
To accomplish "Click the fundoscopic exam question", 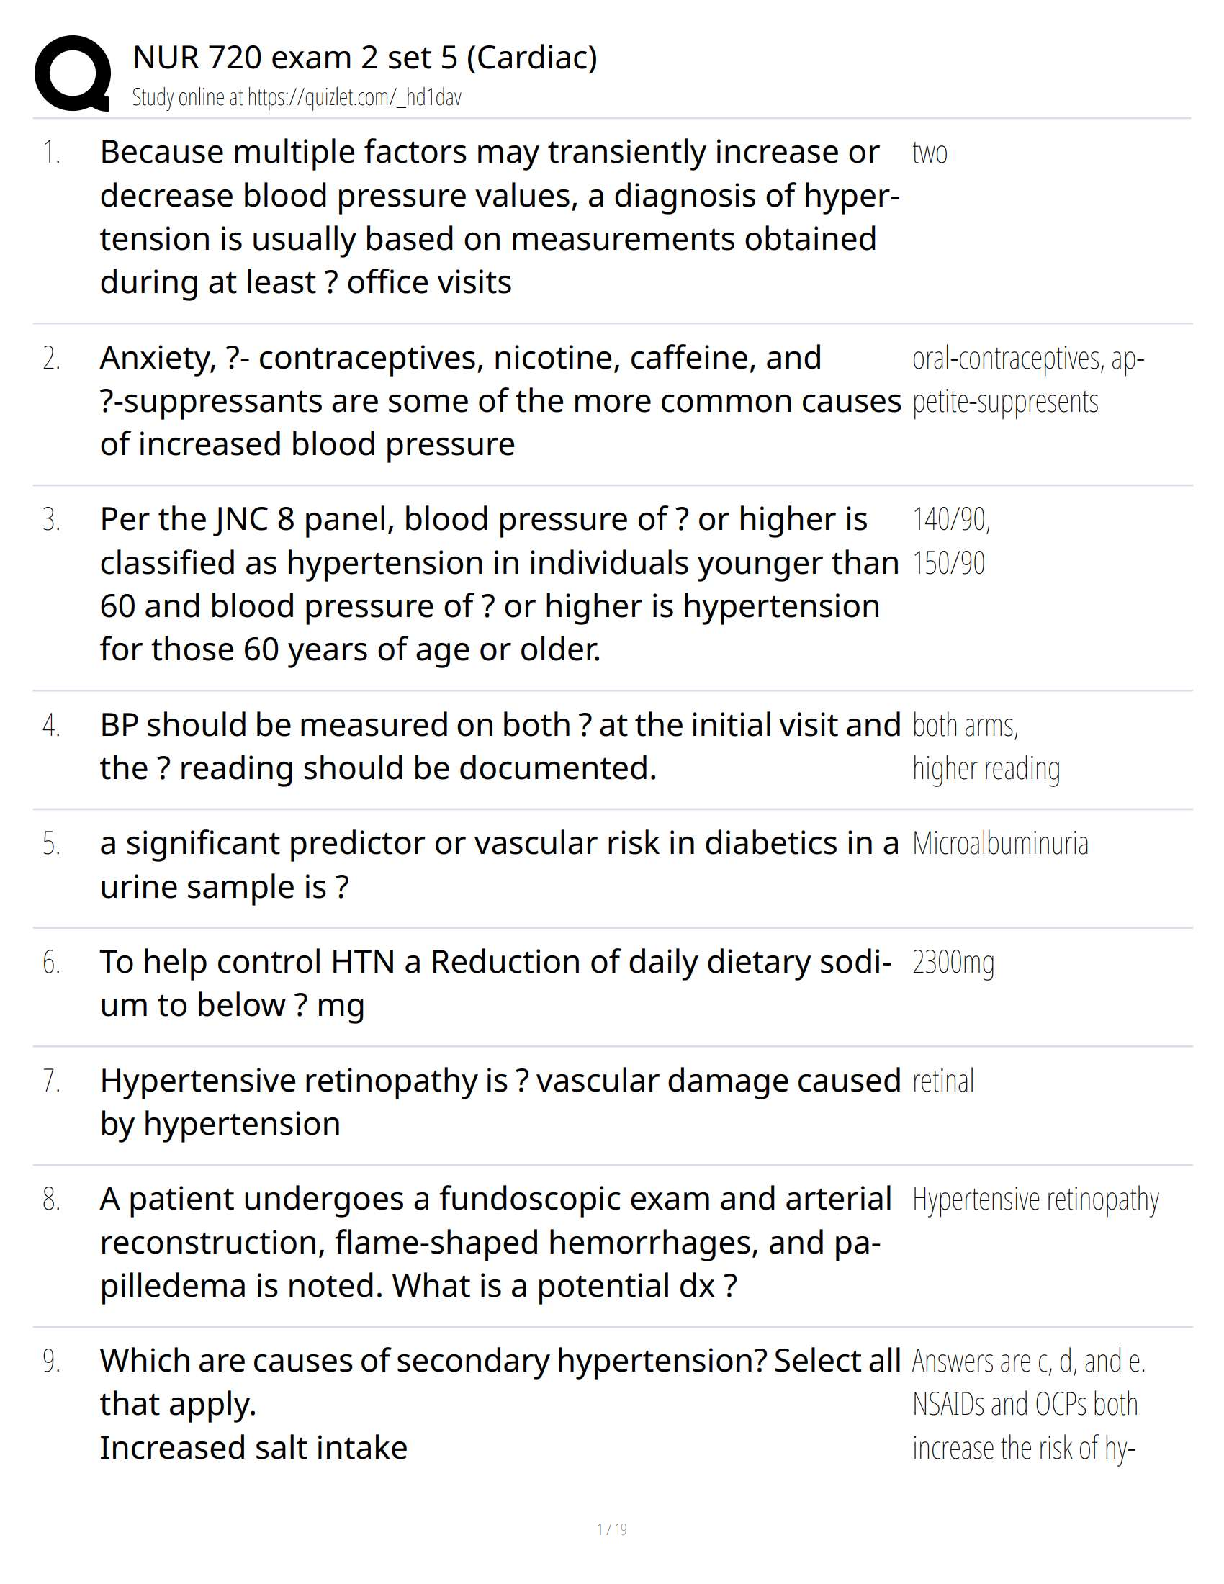I will click(x=494, y=1242).
